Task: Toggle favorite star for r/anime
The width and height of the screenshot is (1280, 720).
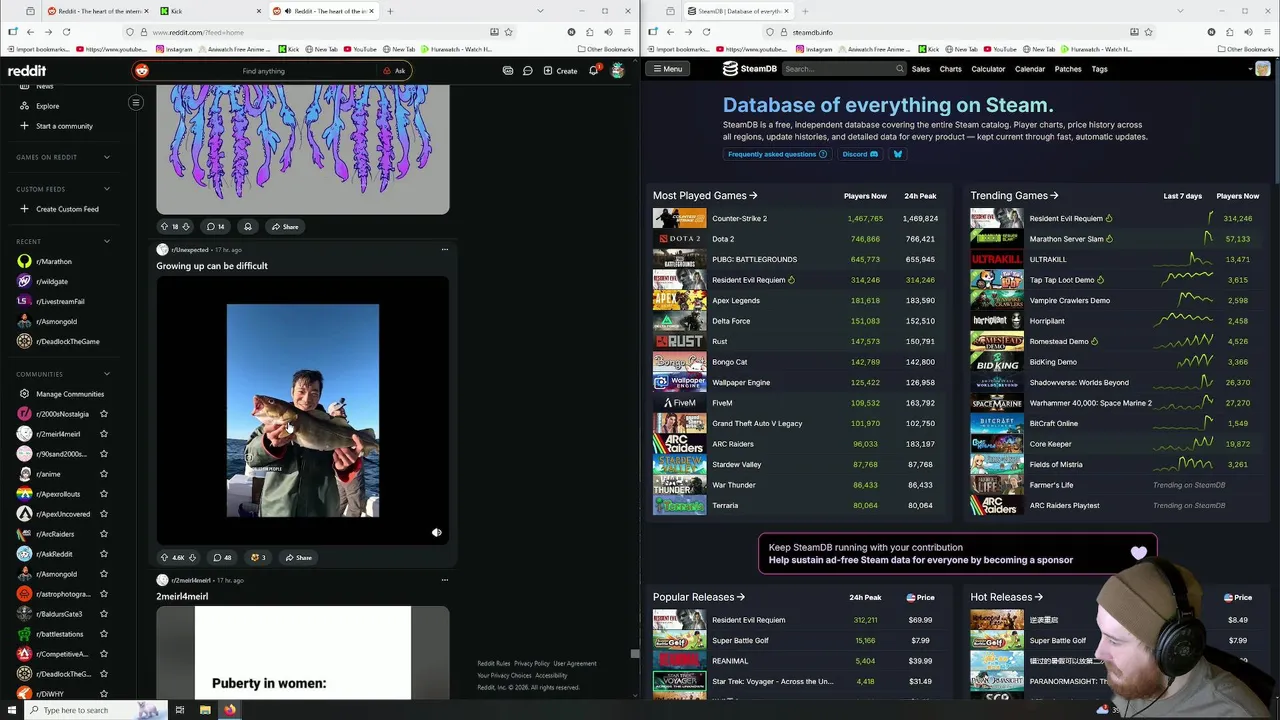Action: [x=103, y=474]
